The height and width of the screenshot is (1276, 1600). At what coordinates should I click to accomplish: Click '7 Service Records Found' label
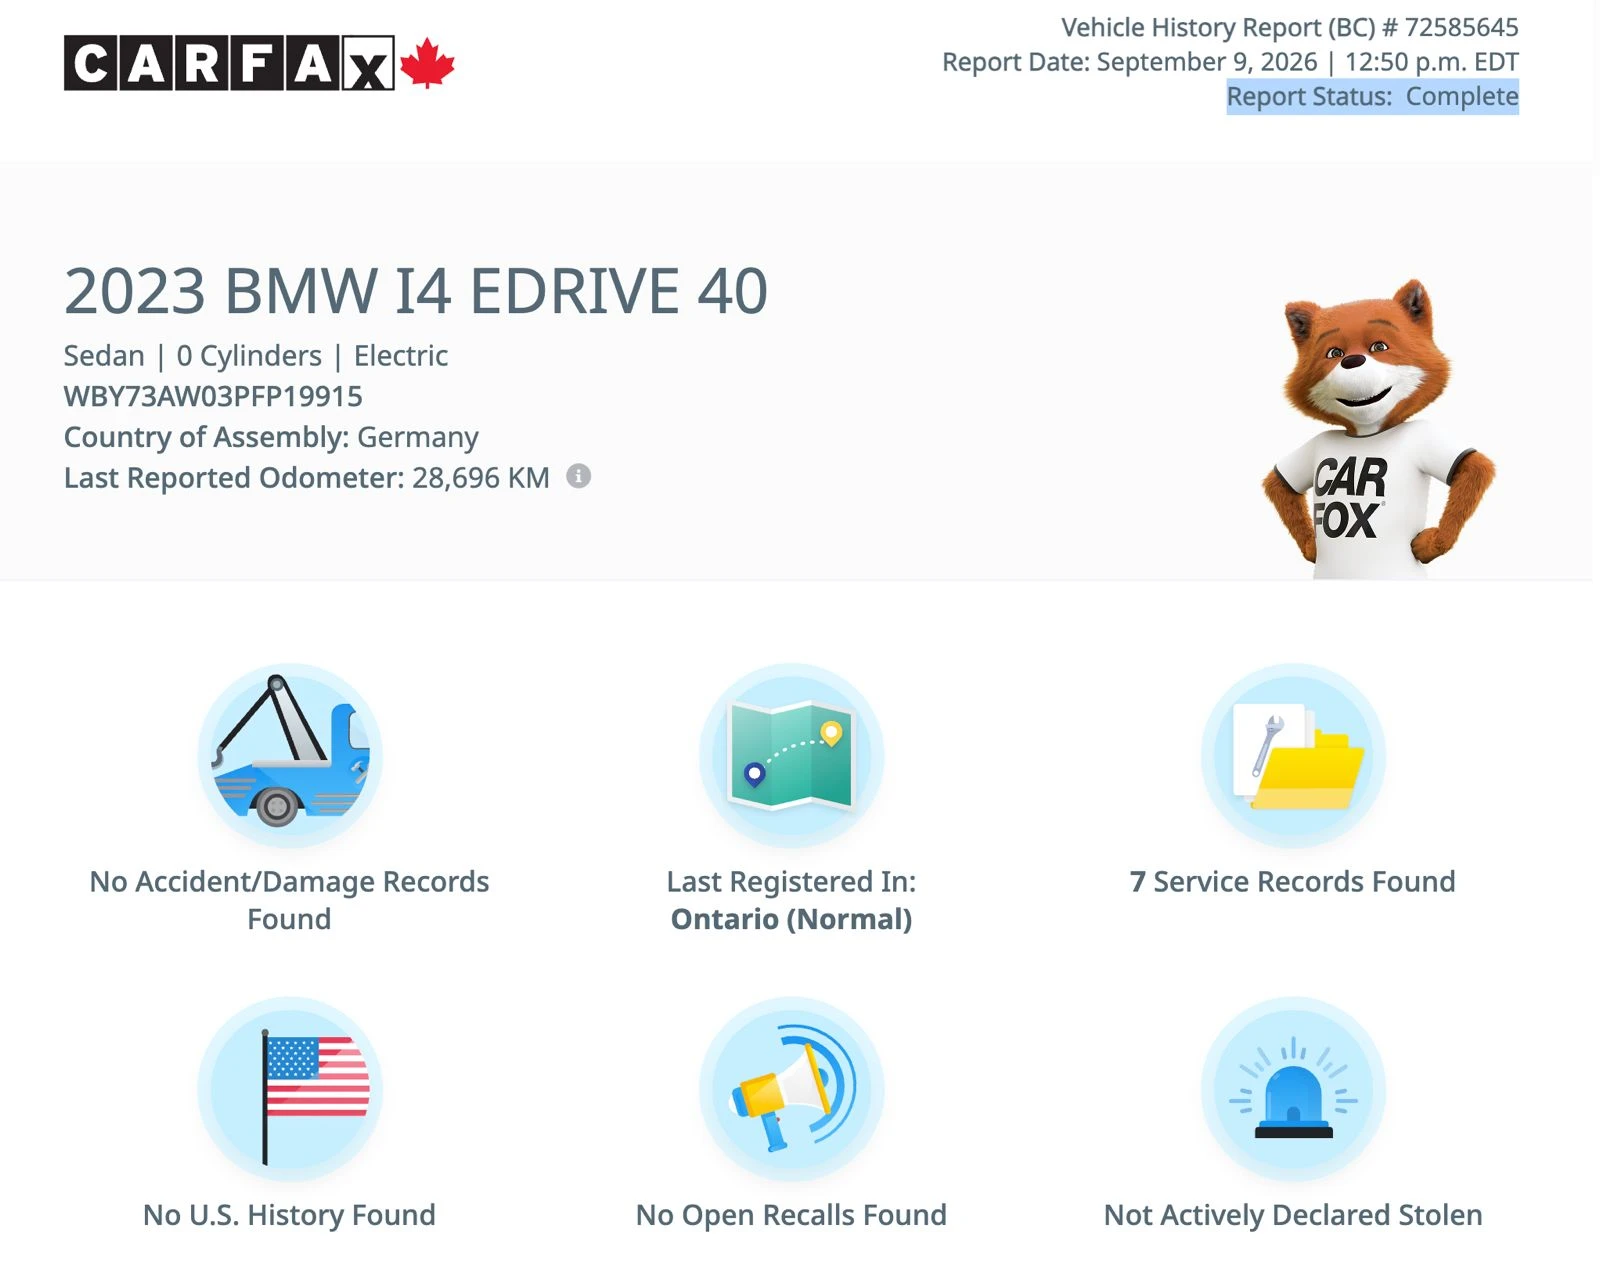[x=1292, y=882]
